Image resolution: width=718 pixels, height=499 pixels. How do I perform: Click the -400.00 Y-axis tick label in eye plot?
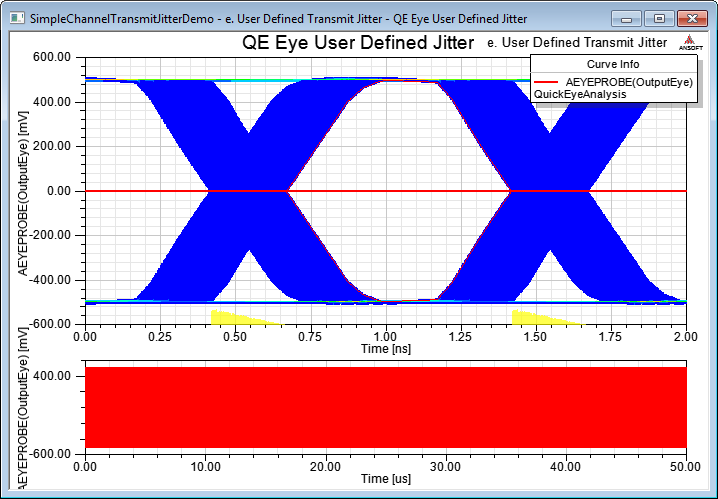(x=49, y=280)
